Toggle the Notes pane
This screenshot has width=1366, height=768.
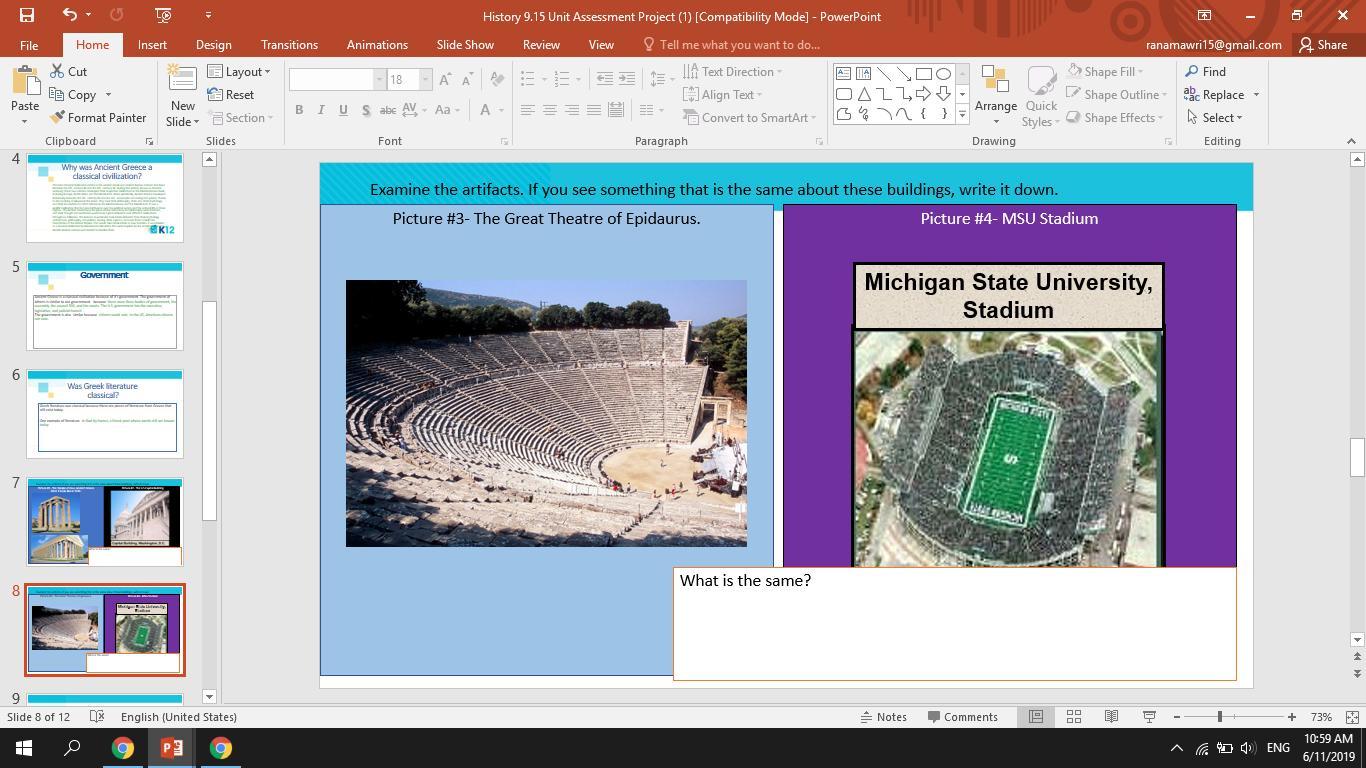(x=884, y=717)
